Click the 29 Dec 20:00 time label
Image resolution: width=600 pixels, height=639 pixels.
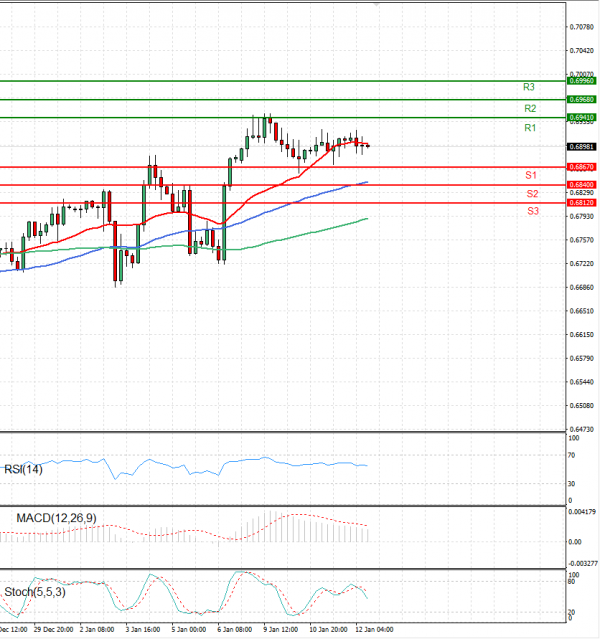point(53,630)
